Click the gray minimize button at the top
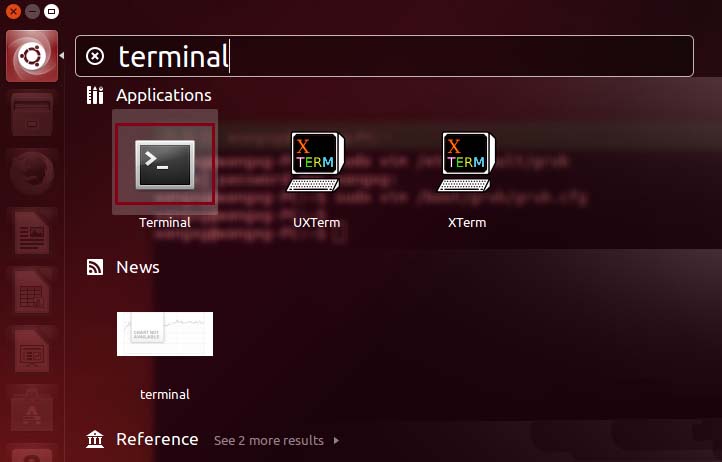Image resolution: width=722 pixels, height=462 pixels. [x=32, y=11]
